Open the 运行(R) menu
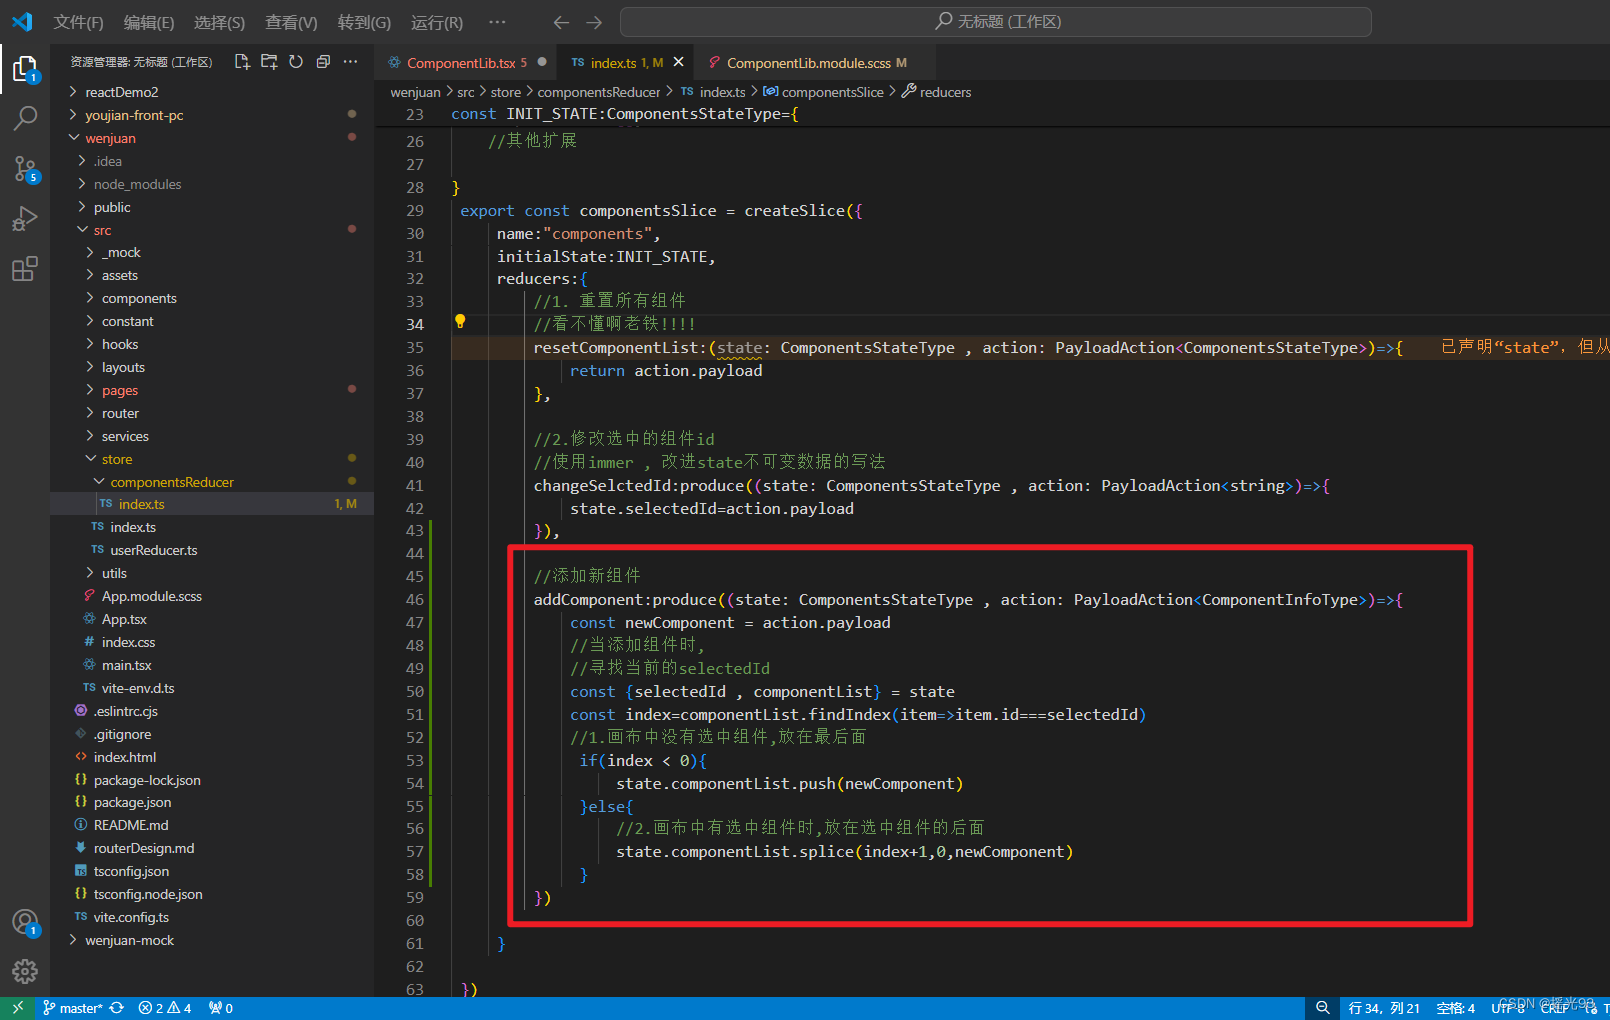Viewport: 1610px width, 1020px height. tap(437, 22)
